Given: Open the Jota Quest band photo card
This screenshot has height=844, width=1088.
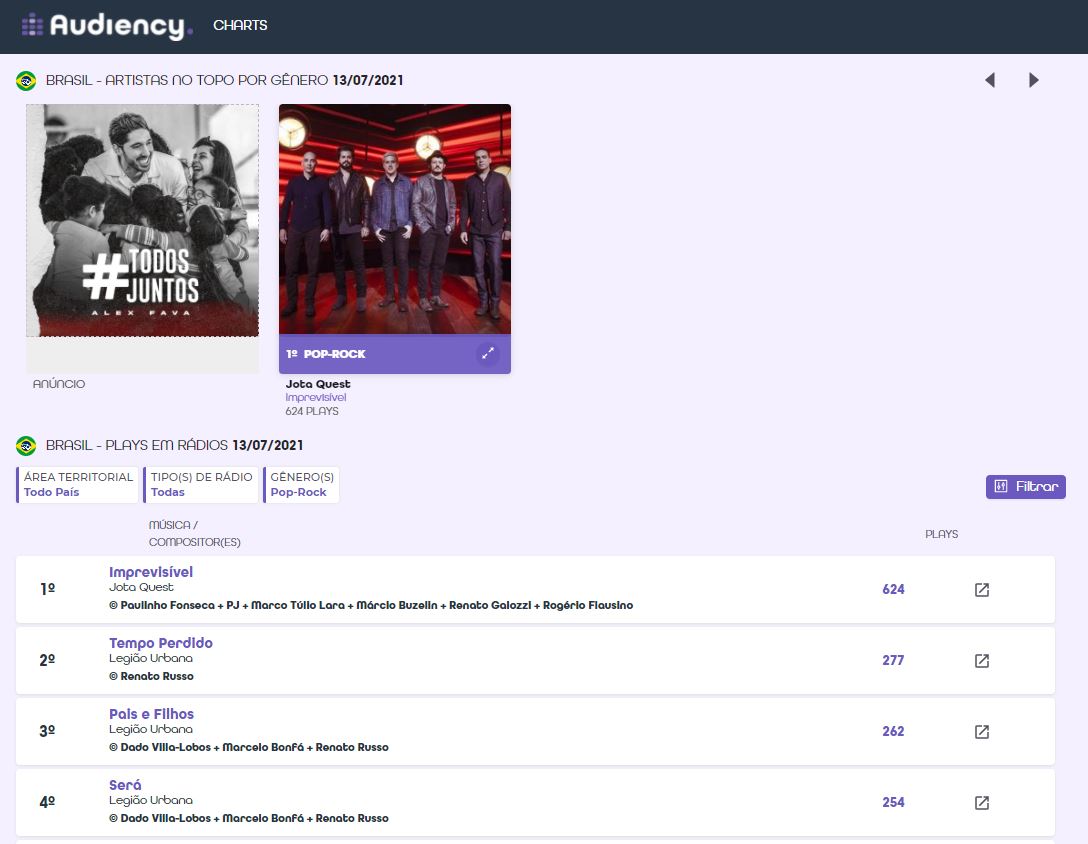Looking at the screenshot, I should (x=395, y=219).
